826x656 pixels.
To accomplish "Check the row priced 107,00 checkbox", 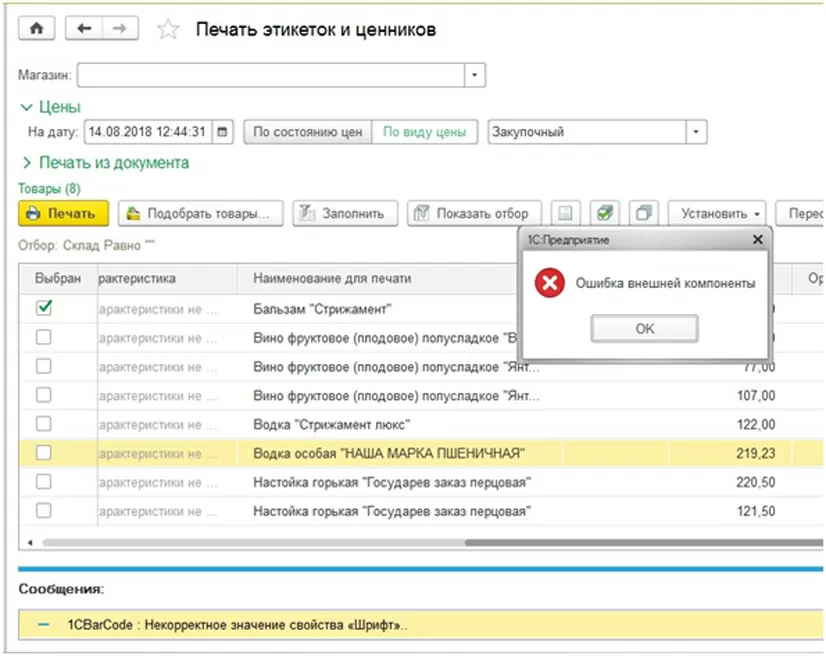I will (44, 395).
